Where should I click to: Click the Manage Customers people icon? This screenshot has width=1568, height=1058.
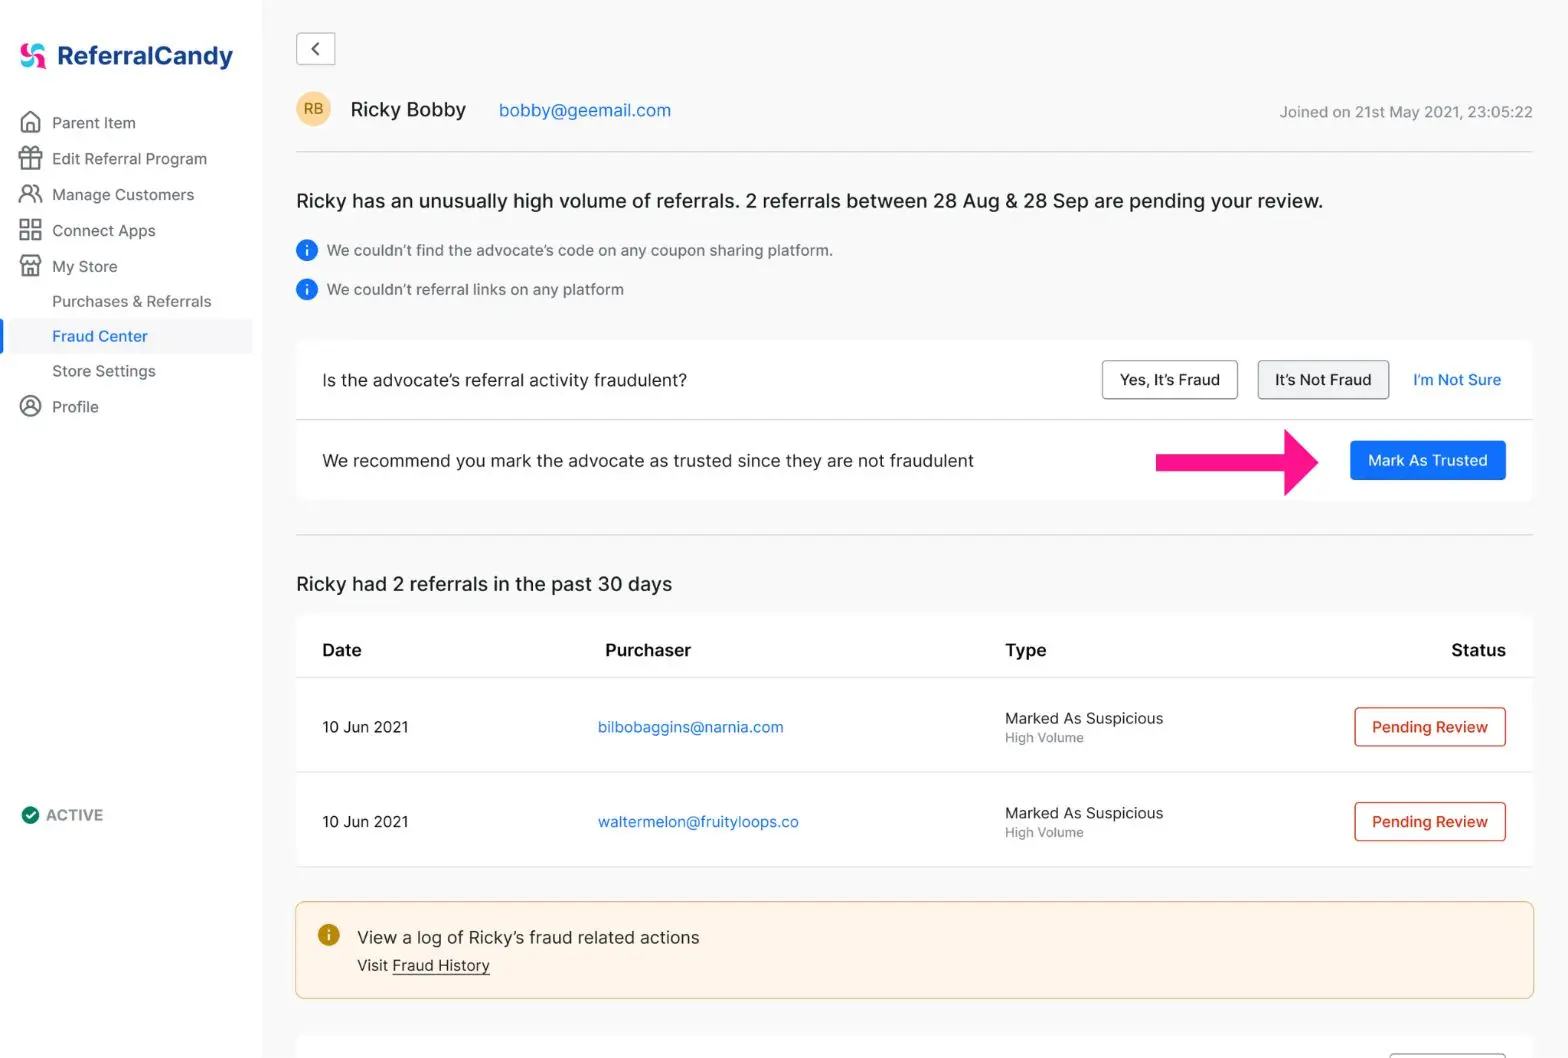(x=31, y=194)
